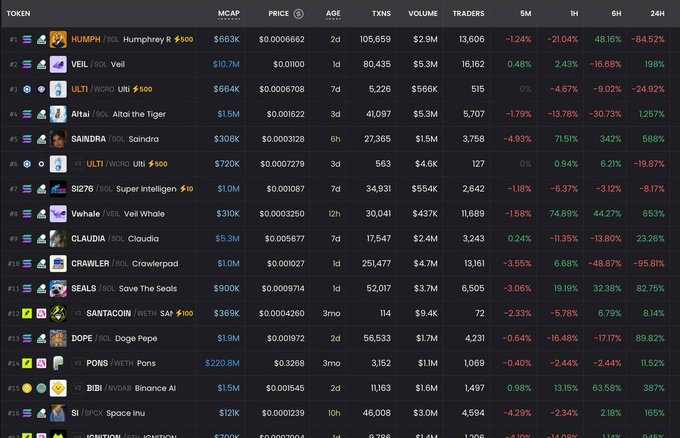
Task: Open the HUMPH token logo
Action: (58, 39)
